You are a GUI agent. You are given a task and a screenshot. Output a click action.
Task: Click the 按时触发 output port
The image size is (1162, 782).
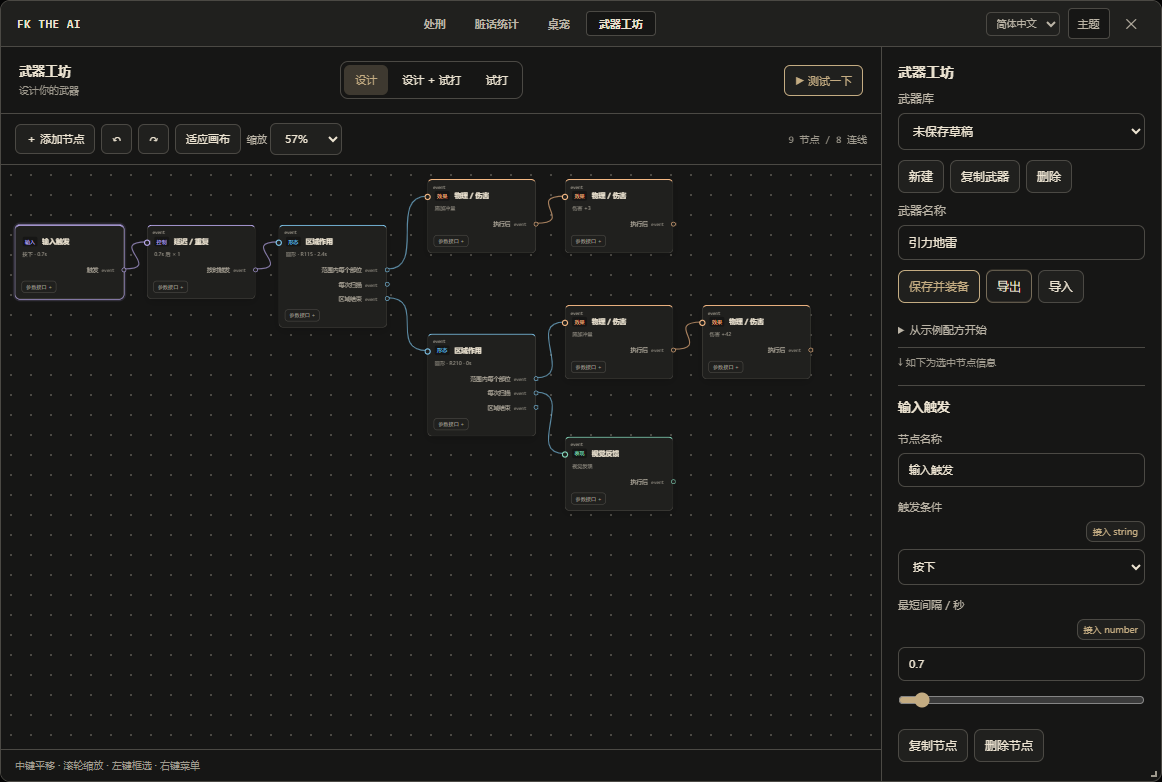256,270
